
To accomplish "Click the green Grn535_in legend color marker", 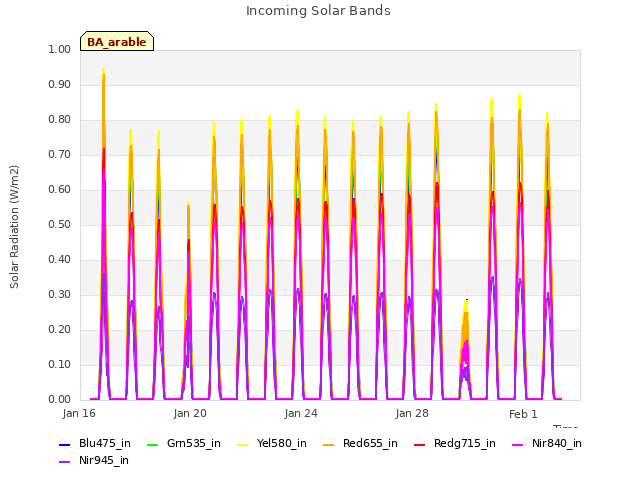I will (152, 444).
